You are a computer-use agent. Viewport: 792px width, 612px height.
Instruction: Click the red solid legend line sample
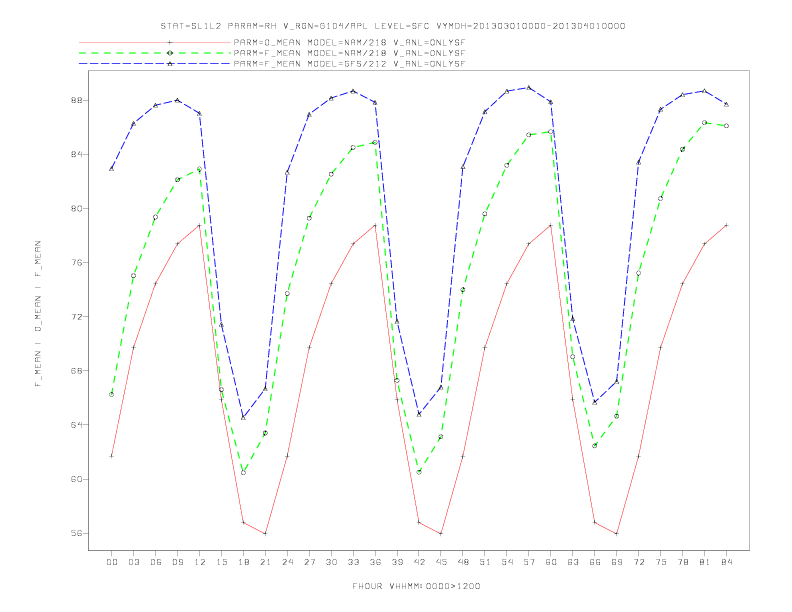click(x=155, y=42)
